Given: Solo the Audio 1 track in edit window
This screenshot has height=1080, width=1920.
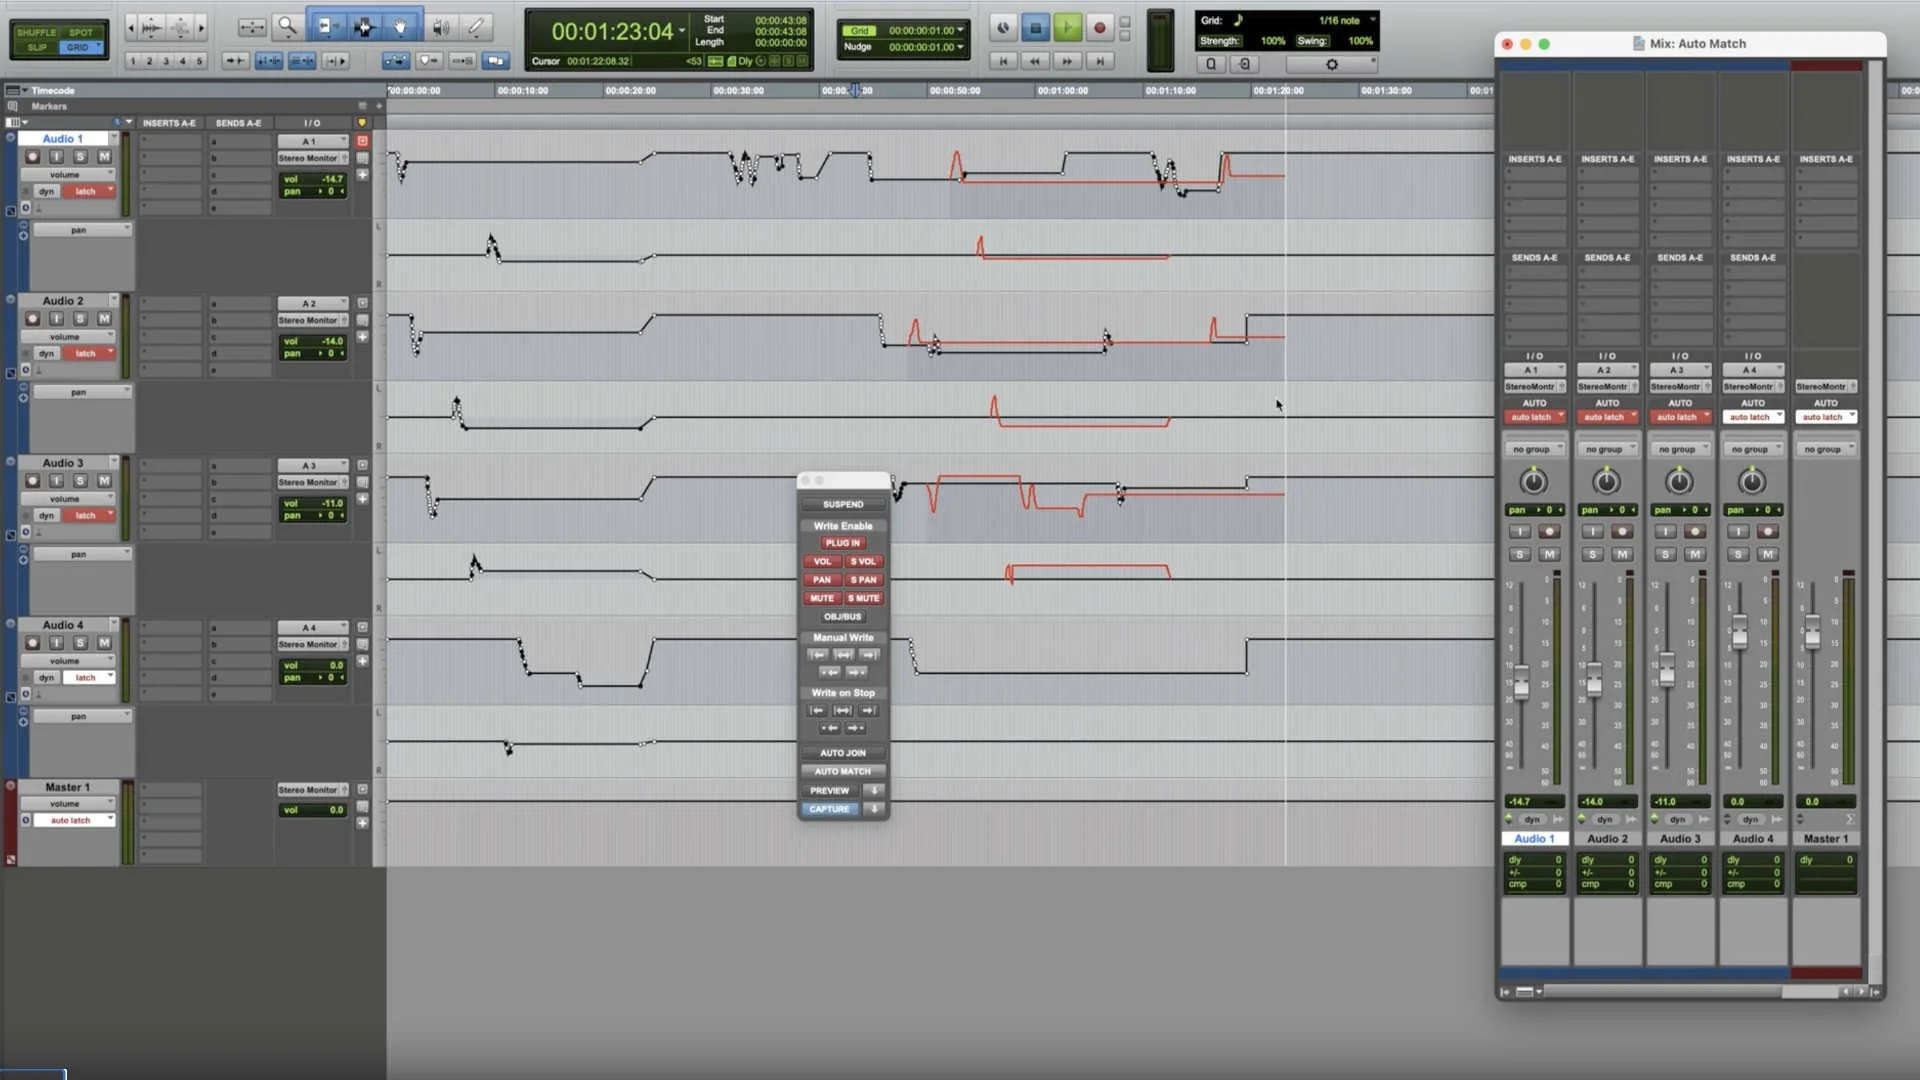Looking at the screenshot, I should click(x=80, y=157).
